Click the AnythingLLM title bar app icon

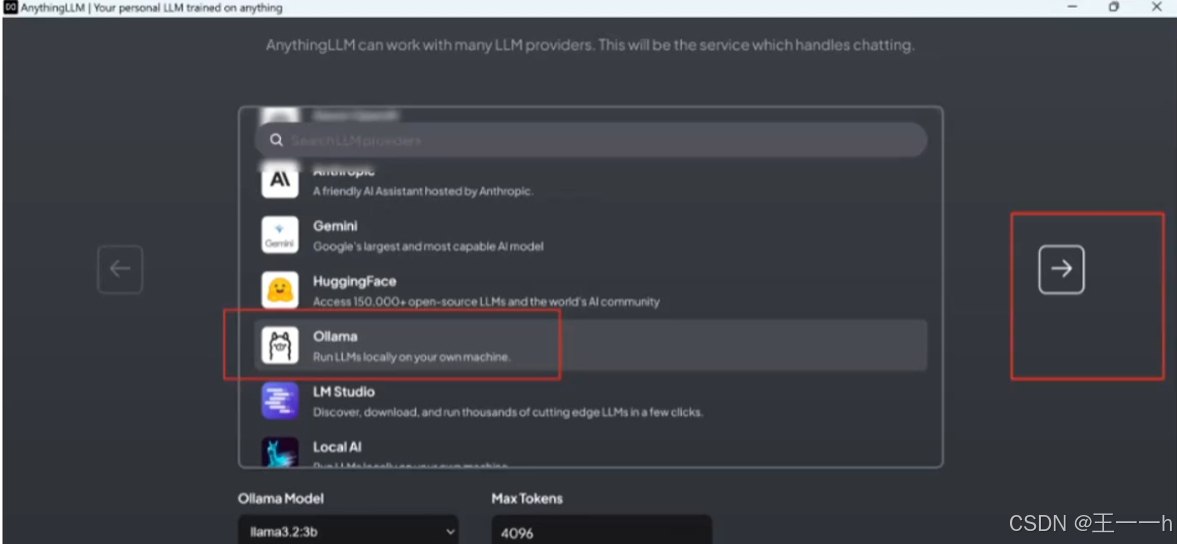11,8
